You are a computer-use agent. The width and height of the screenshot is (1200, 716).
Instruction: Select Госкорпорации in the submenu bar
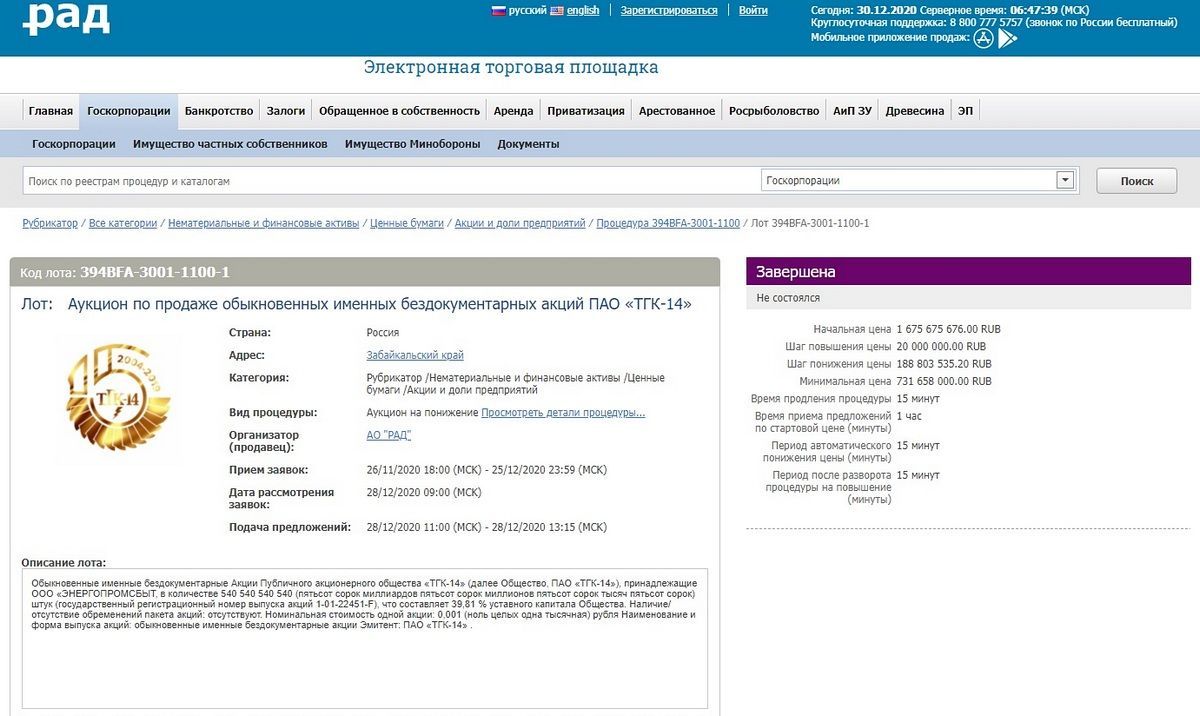[x=74, y=144]
